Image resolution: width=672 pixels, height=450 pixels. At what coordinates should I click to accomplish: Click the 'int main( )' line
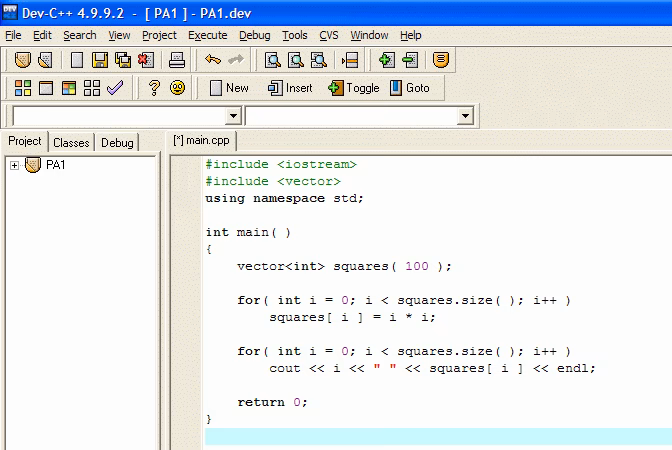click(248, 232)
